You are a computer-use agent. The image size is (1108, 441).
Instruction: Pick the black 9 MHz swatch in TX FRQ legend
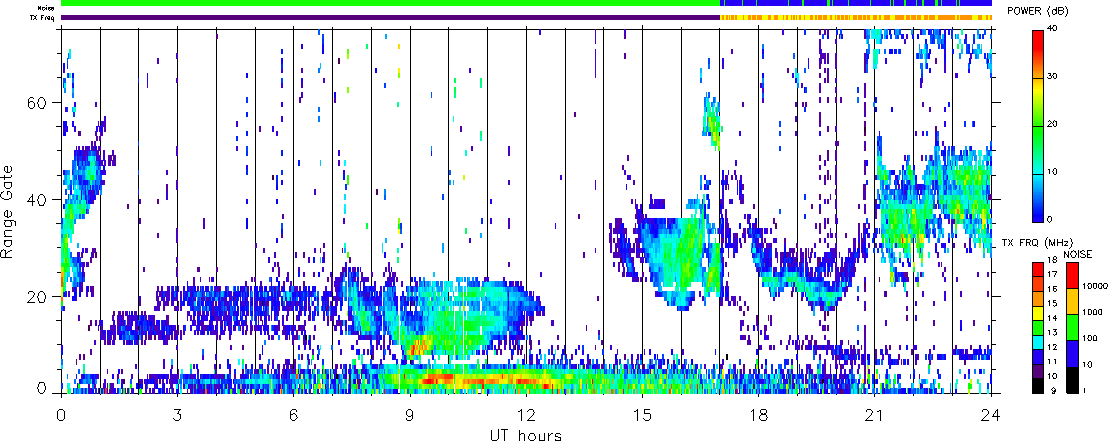[x=1038, y=385]
